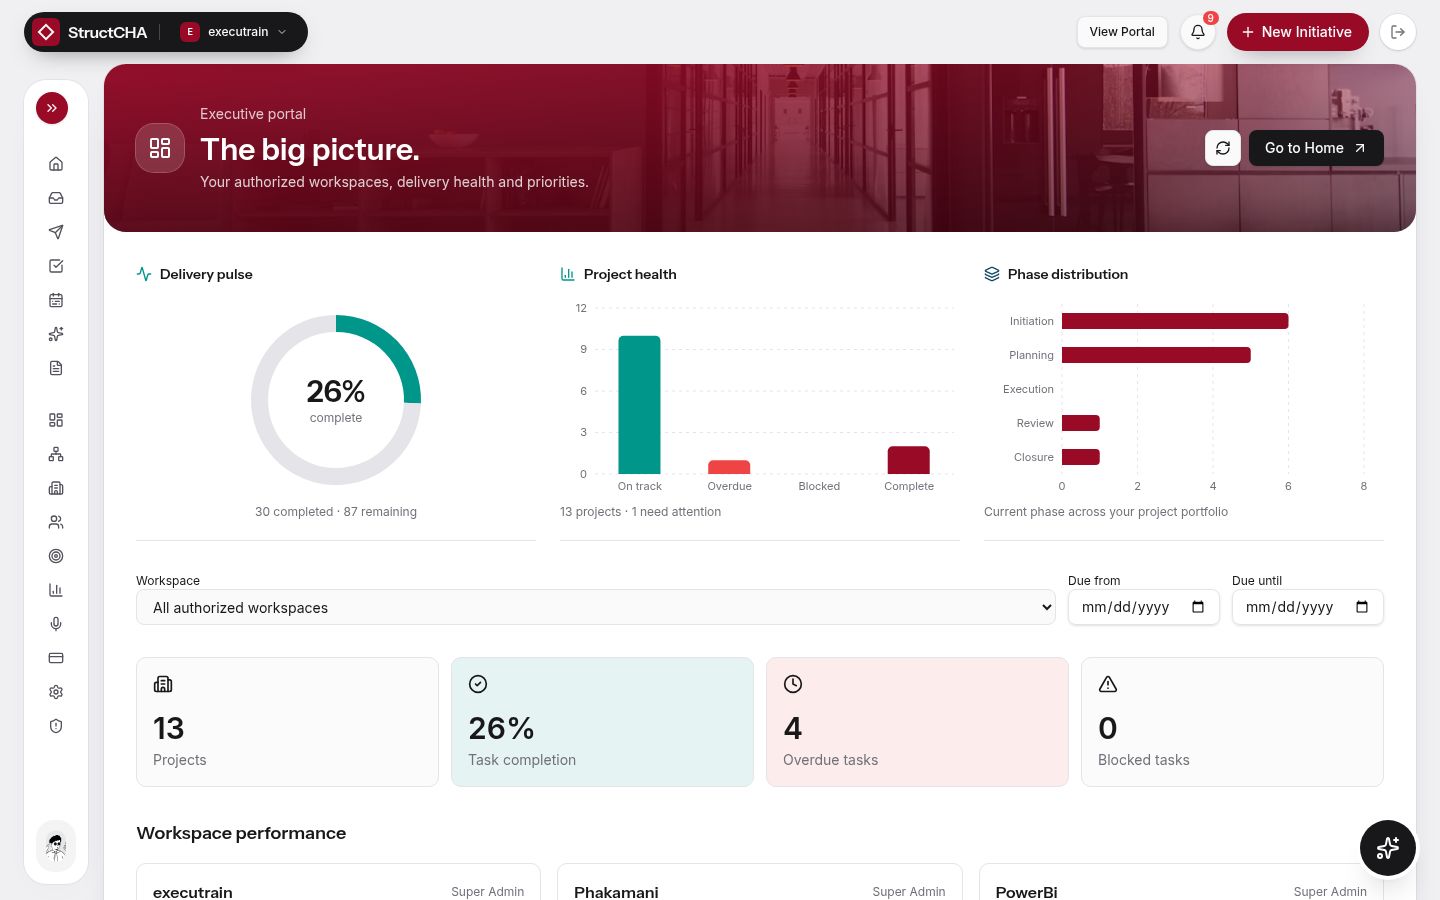This screenshot has width=1440, height=900.
Task: Open the Home icon in the sidebar
Action: tap(56, 164)
